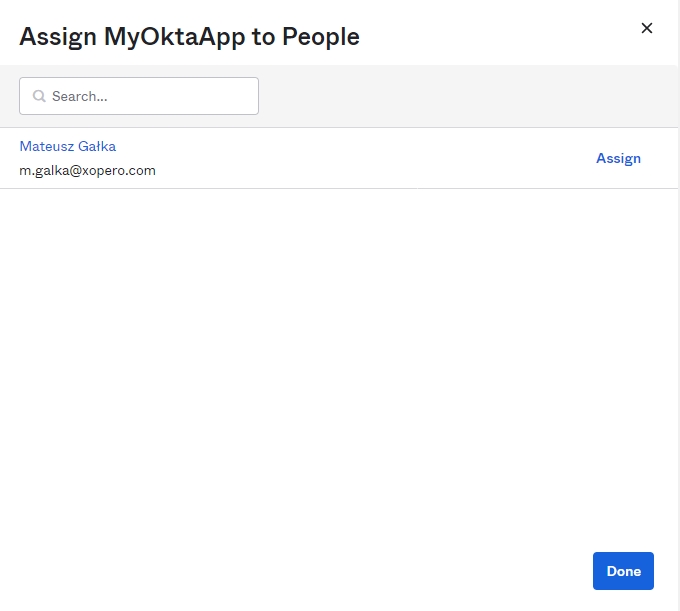
Task: Assign MyOktaApp to Mateusz Gałka
Action: pyautogui.click(x=618, y=158)
